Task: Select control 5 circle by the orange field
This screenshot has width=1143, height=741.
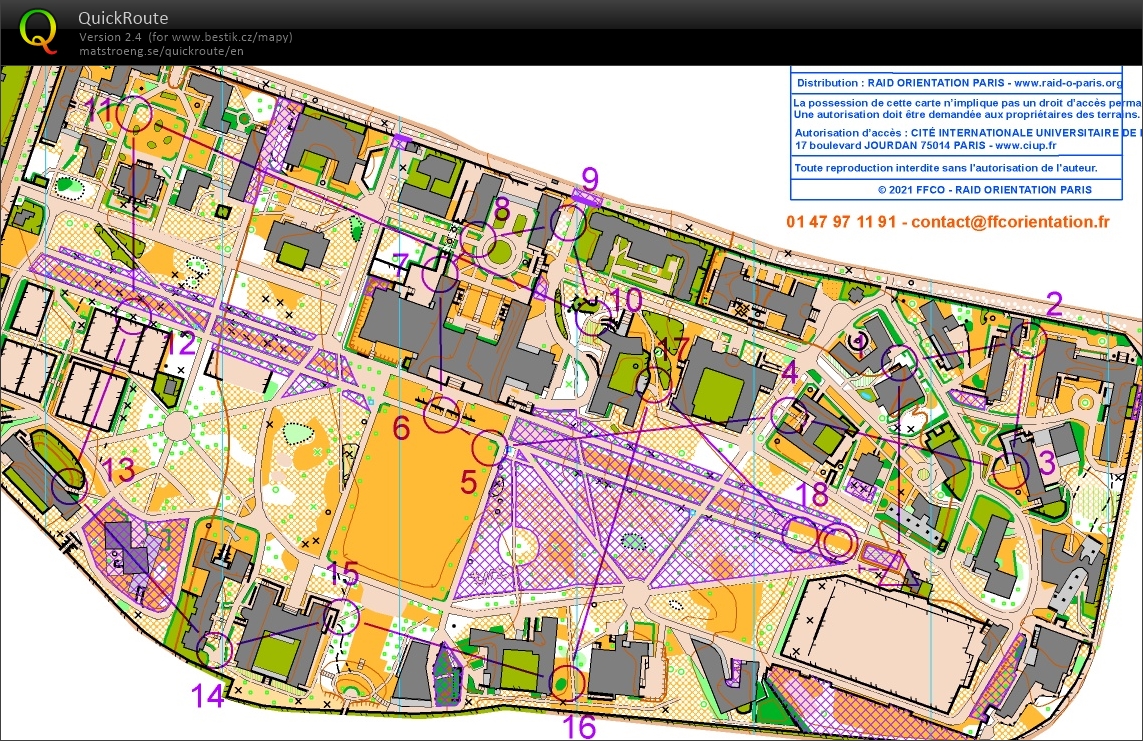Action: click(x=490, y=447)
